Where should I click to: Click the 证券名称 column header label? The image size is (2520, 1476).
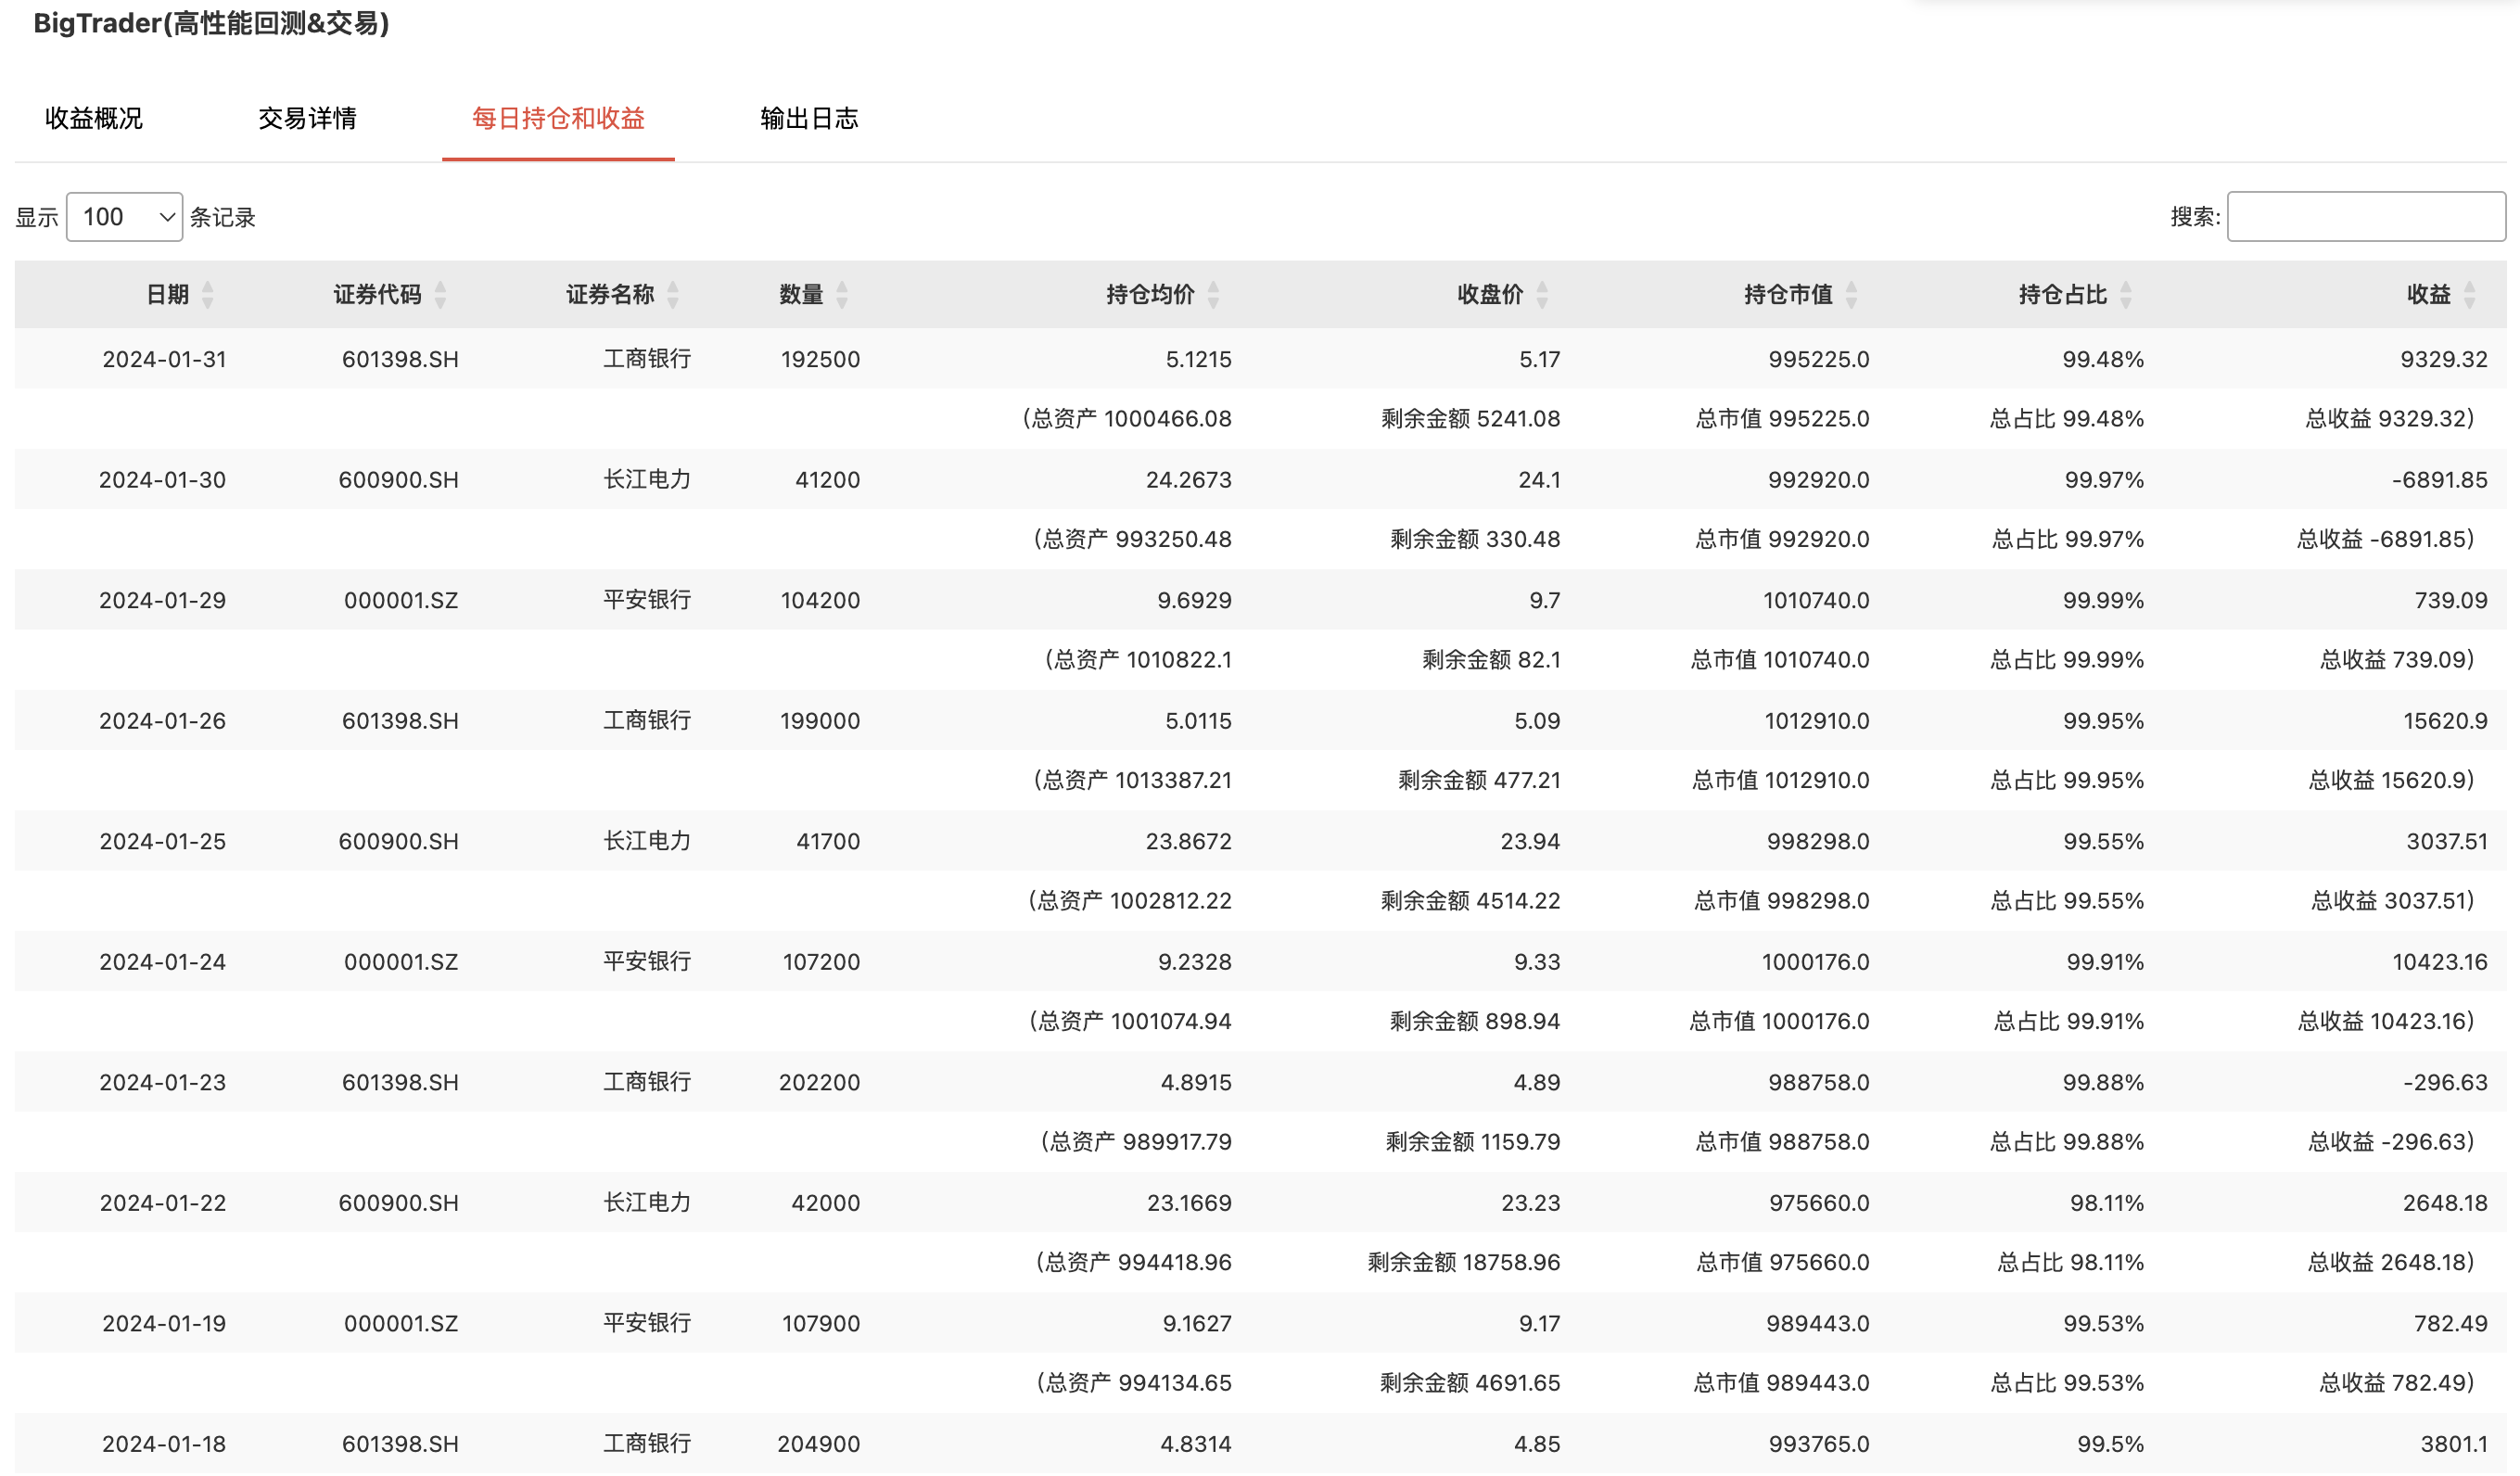[610, 294]
